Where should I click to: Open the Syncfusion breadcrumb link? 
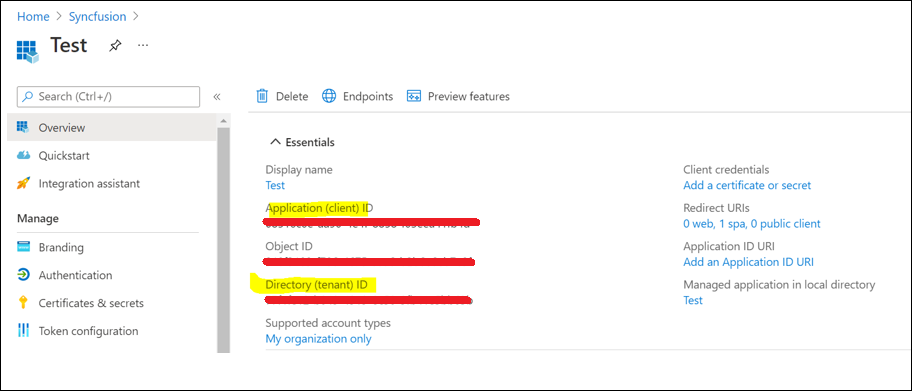point(98,16)
